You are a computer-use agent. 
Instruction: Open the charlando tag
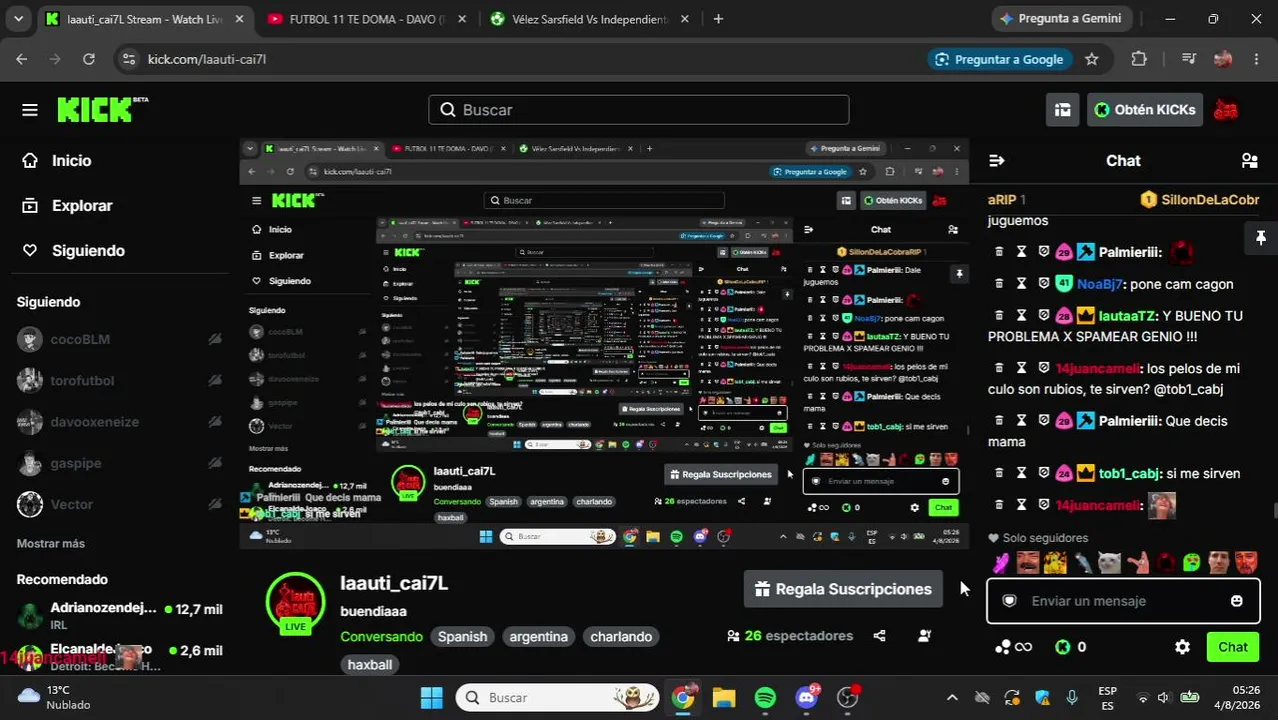(x=621, y=637)
